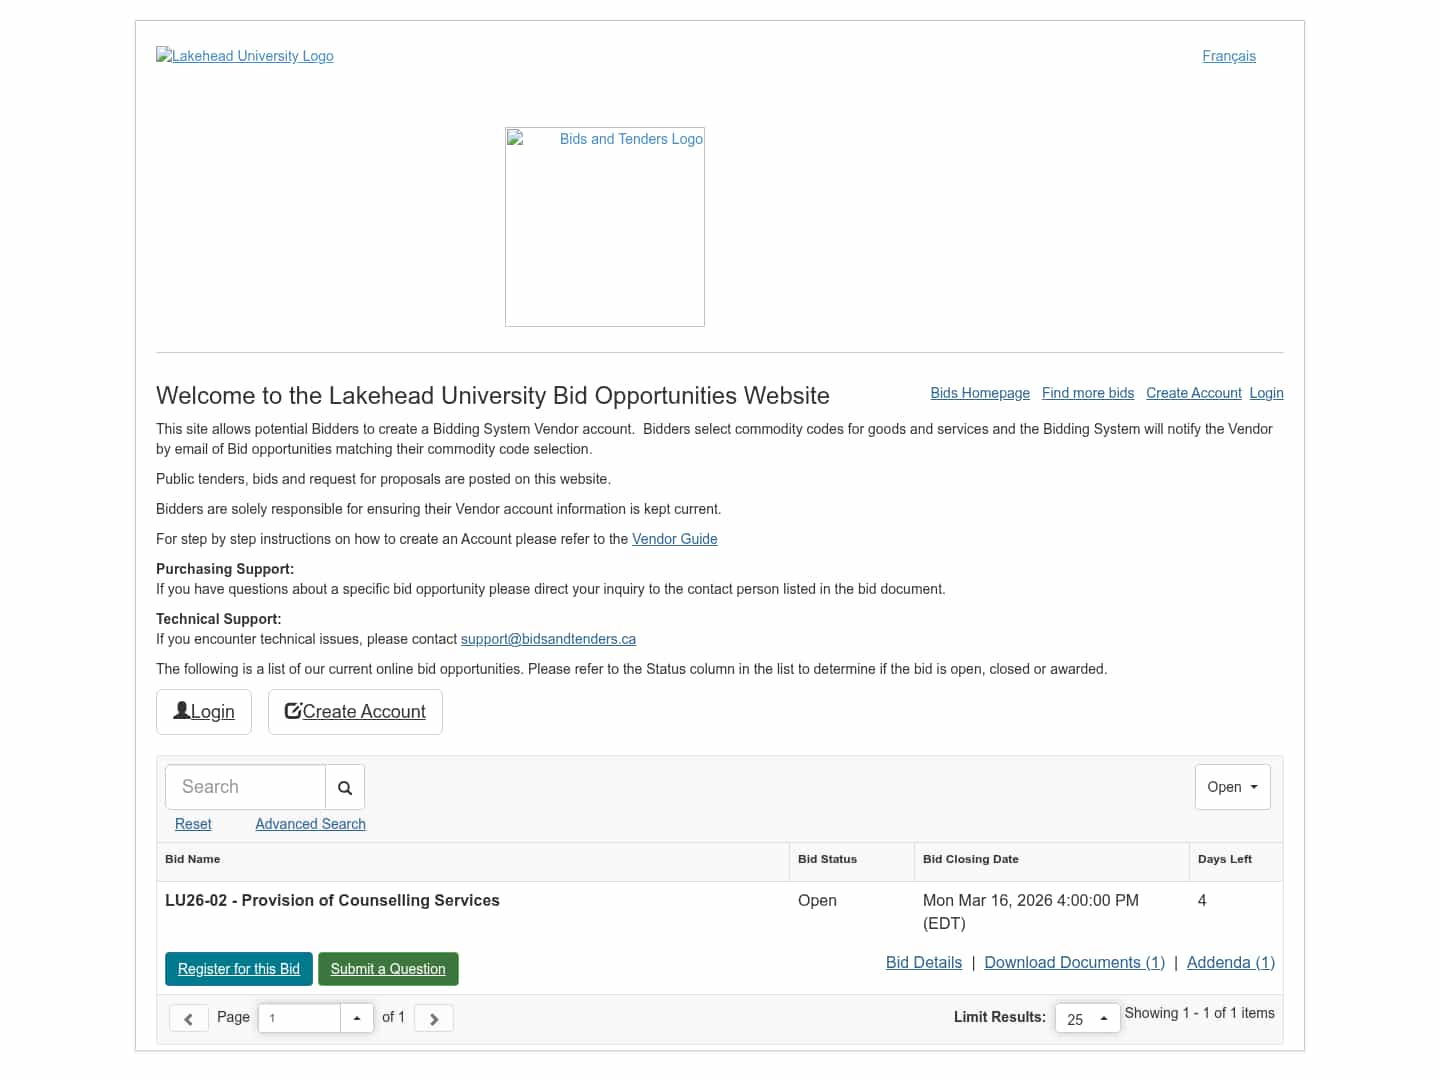Go to the next results page arrow
Viewport: 1440px width, 1080px height.
coord(434,1019)
